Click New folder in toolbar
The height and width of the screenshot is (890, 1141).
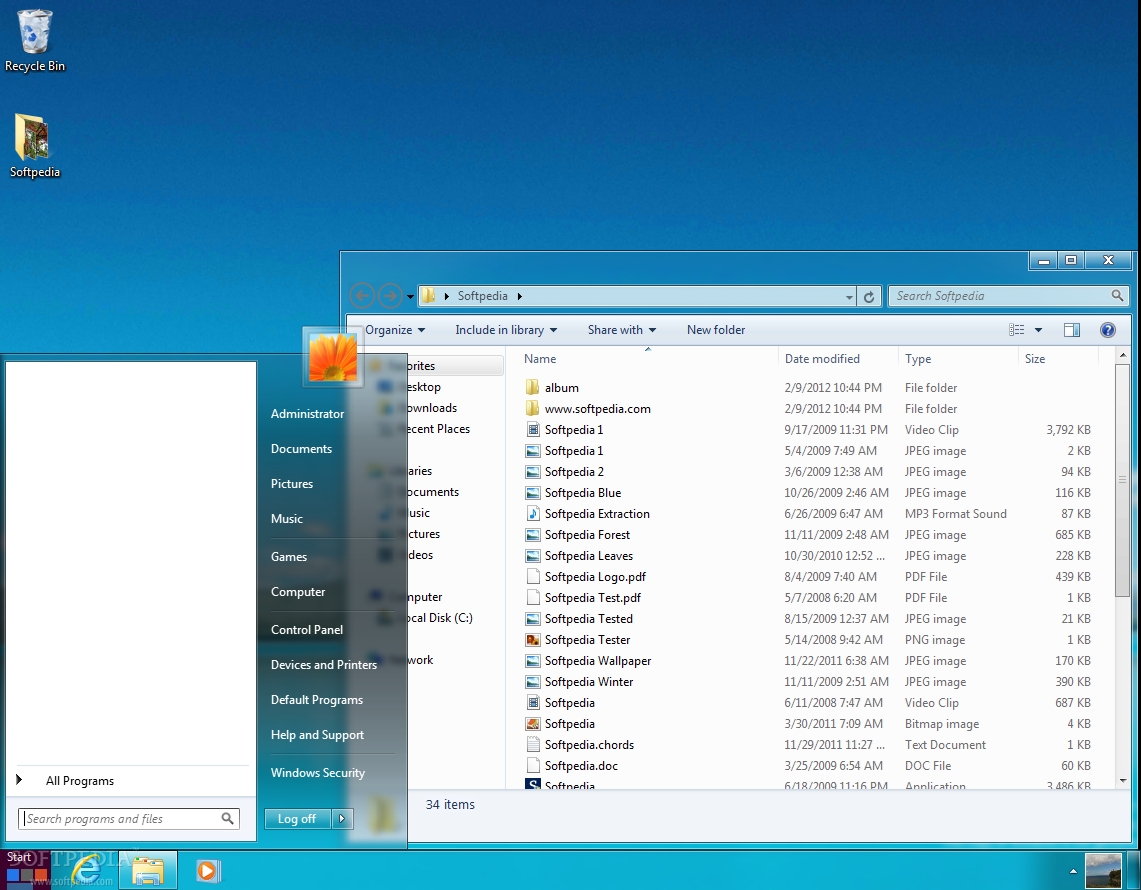(716, 330)
